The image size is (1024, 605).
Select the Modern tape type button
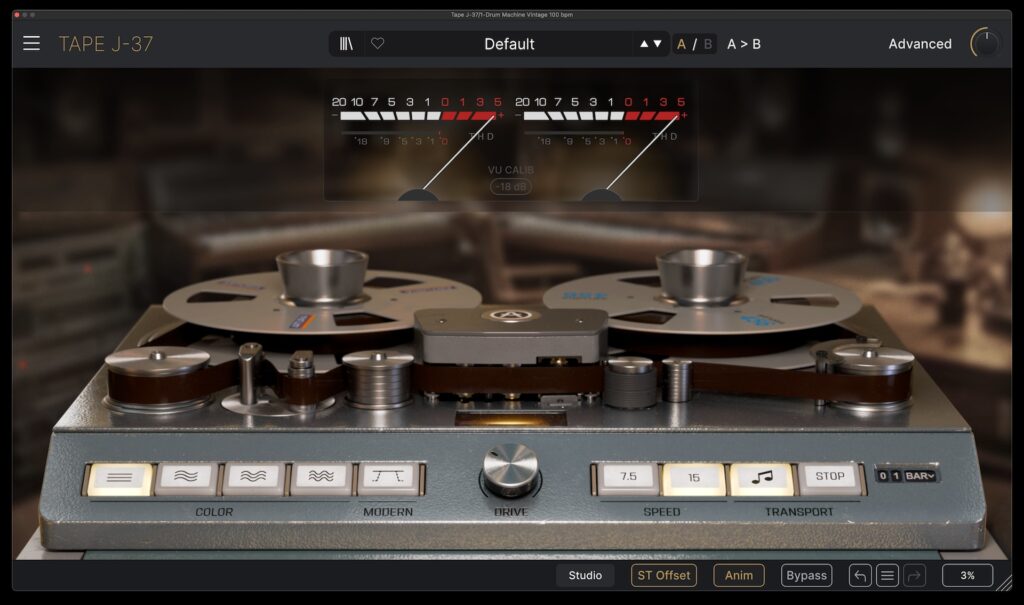(x=389, y=478)
